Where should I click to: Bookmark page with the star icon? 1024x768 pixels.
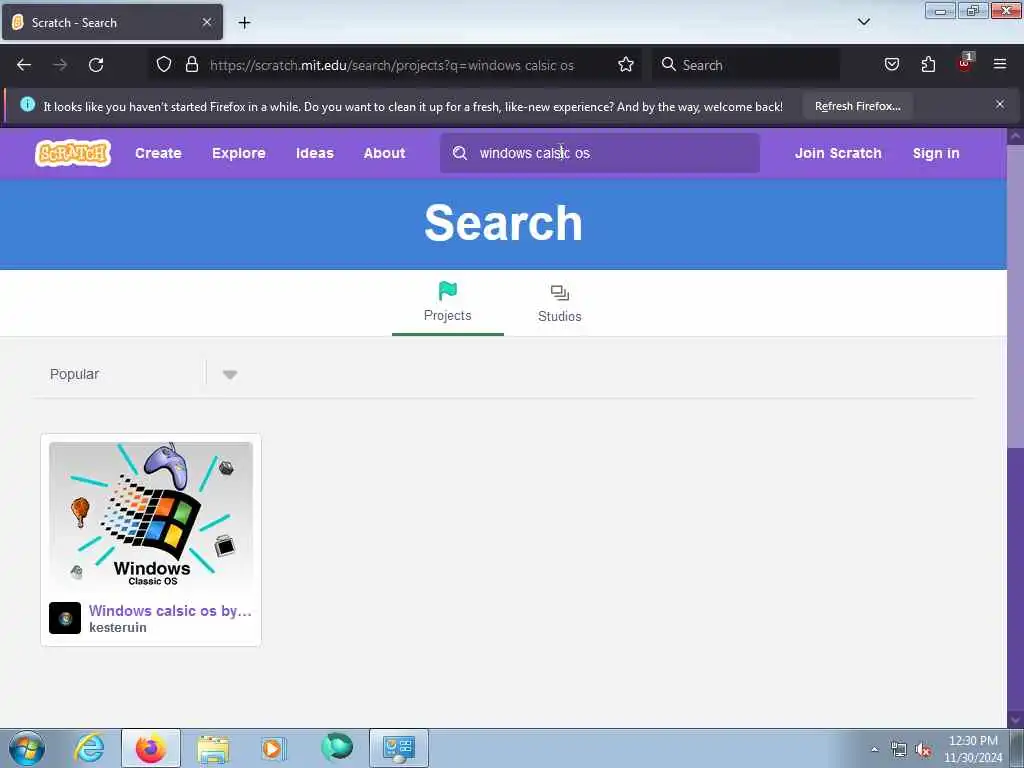coord(626,65)
